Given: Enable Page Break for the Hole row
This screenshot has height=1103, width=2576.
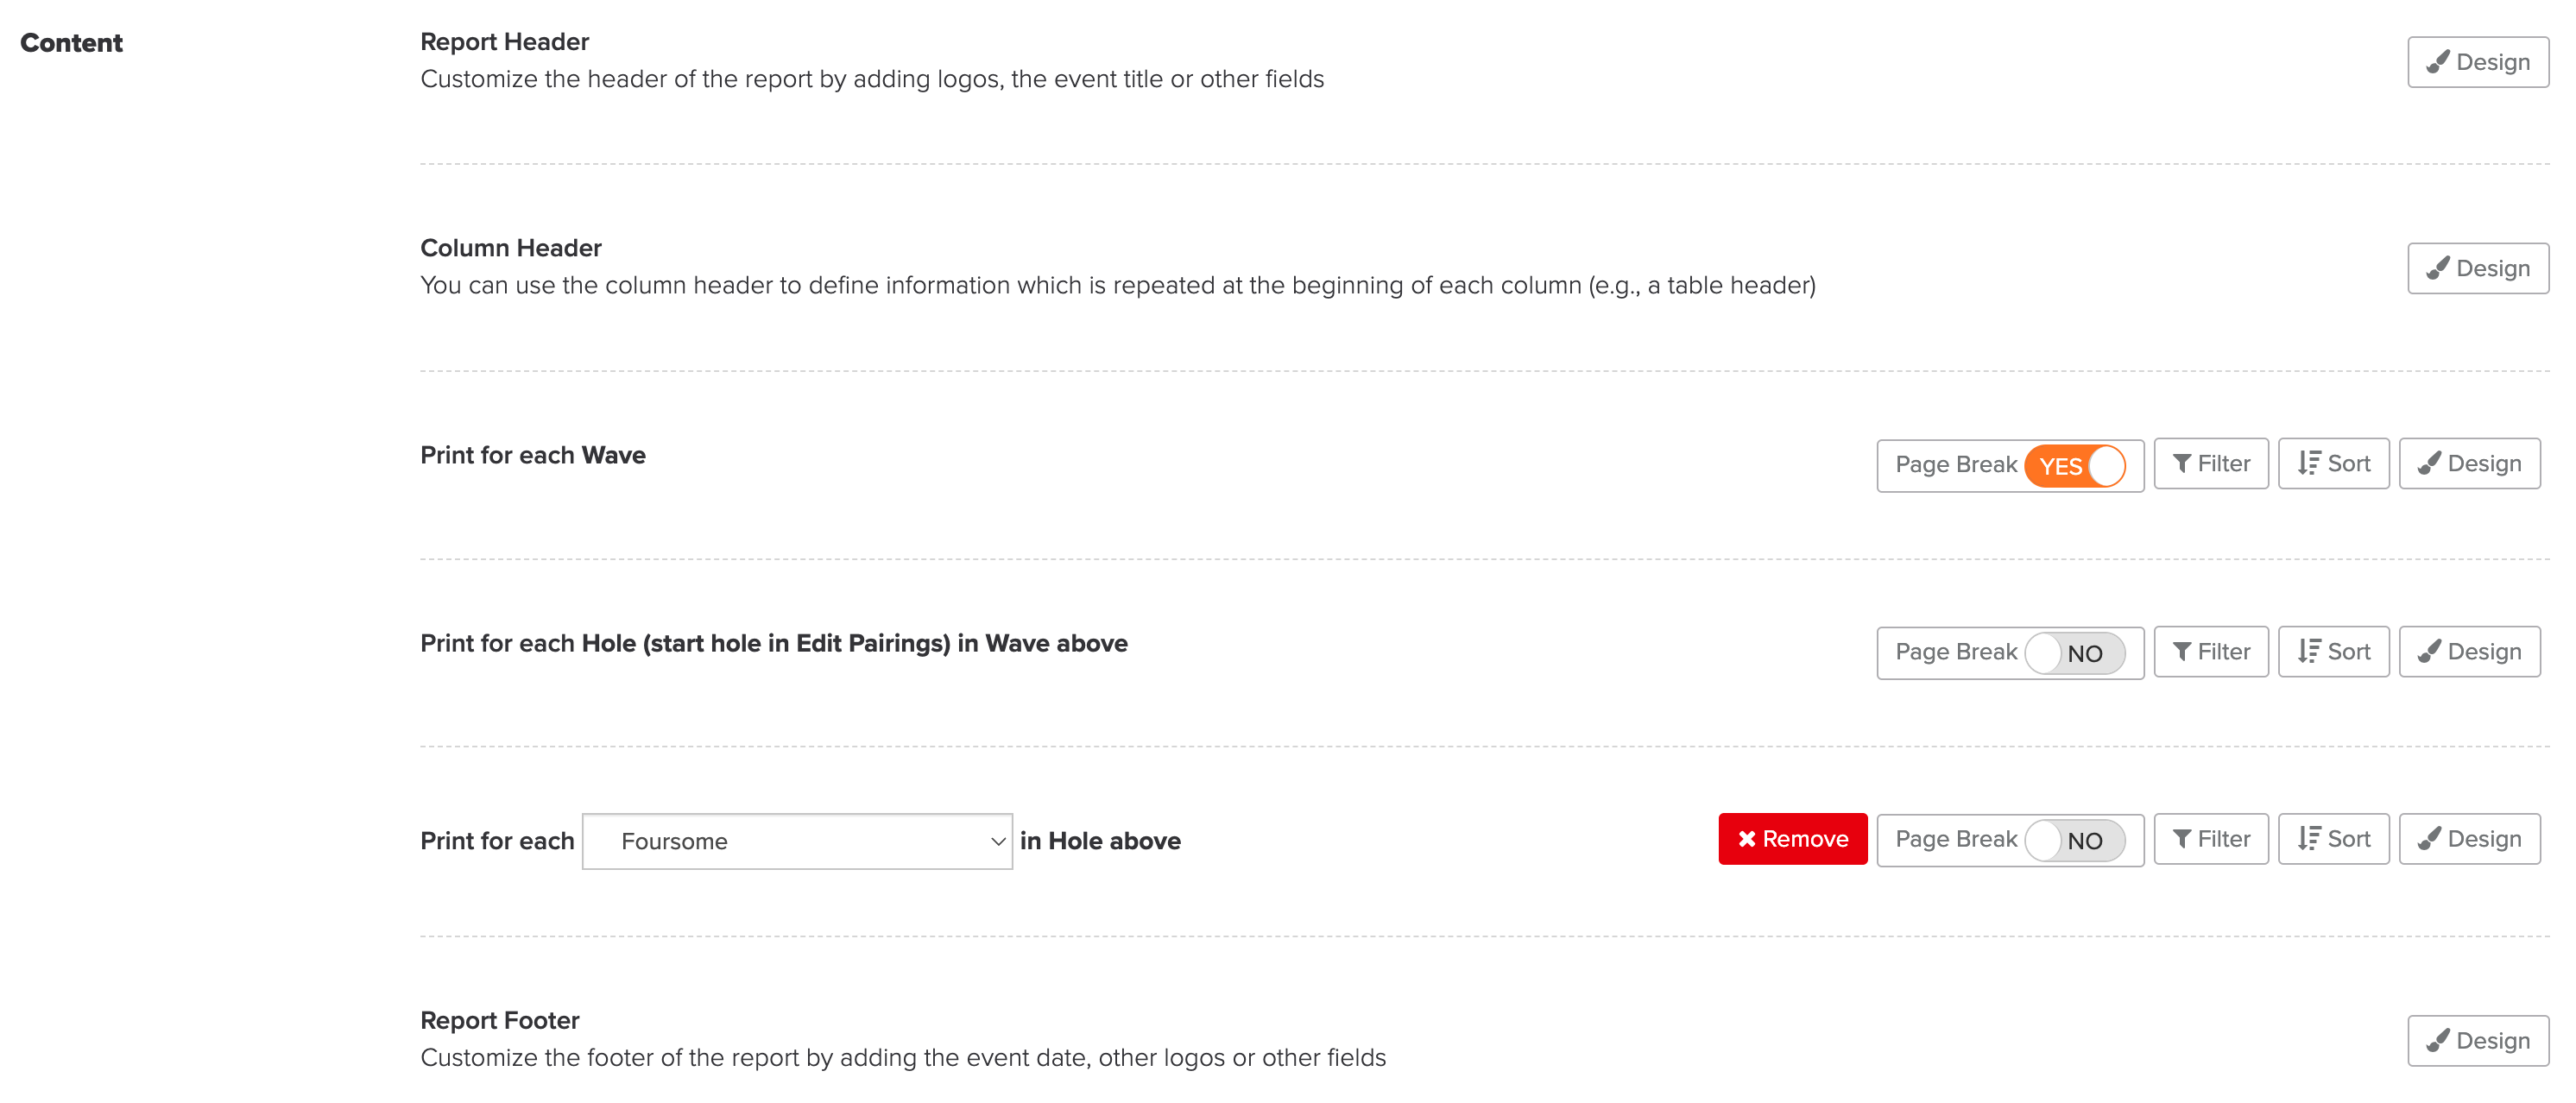Looking at the screenshot, I should click(x=2074, y=653).
